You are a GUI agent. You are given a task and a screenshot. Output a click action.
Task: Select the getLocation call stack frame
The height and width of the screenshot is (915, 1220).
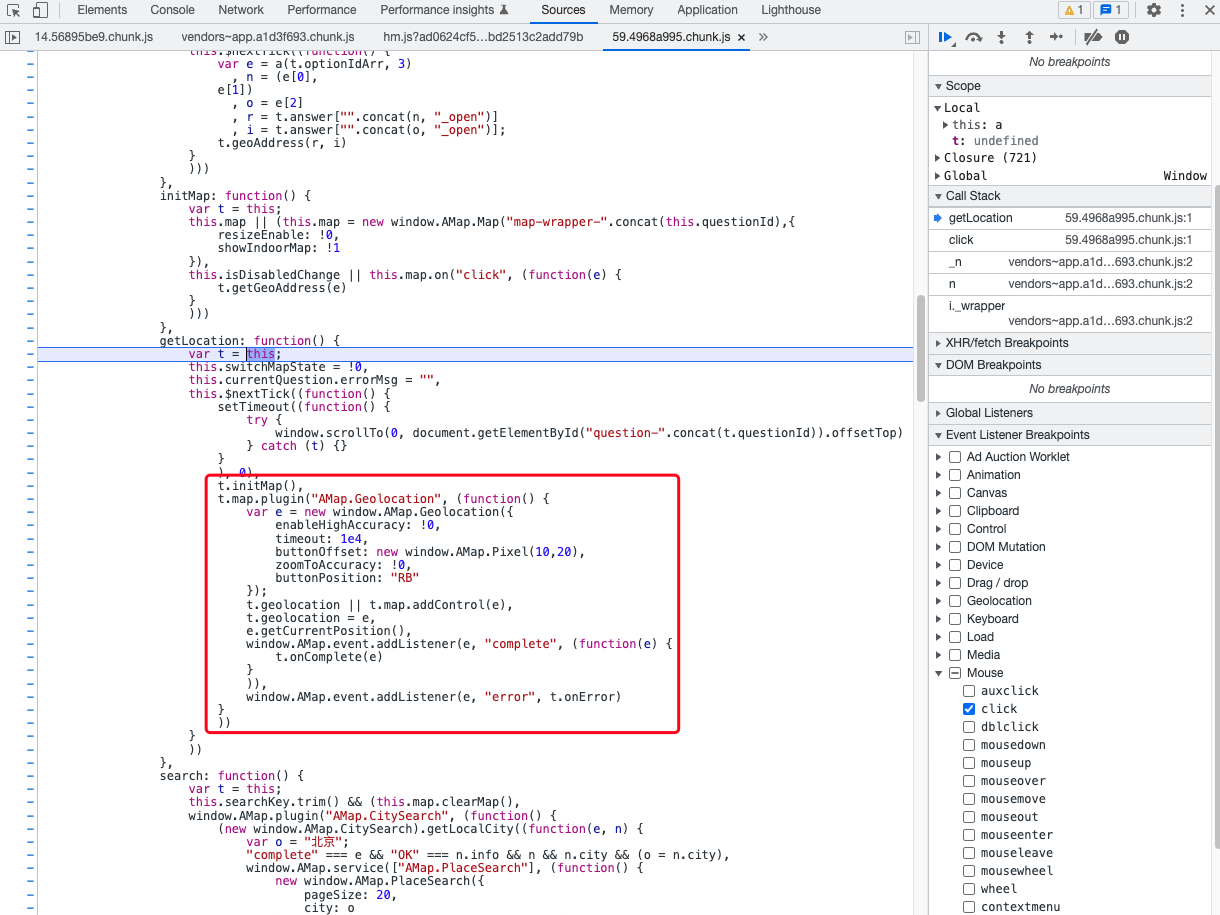coord(1070,218)
